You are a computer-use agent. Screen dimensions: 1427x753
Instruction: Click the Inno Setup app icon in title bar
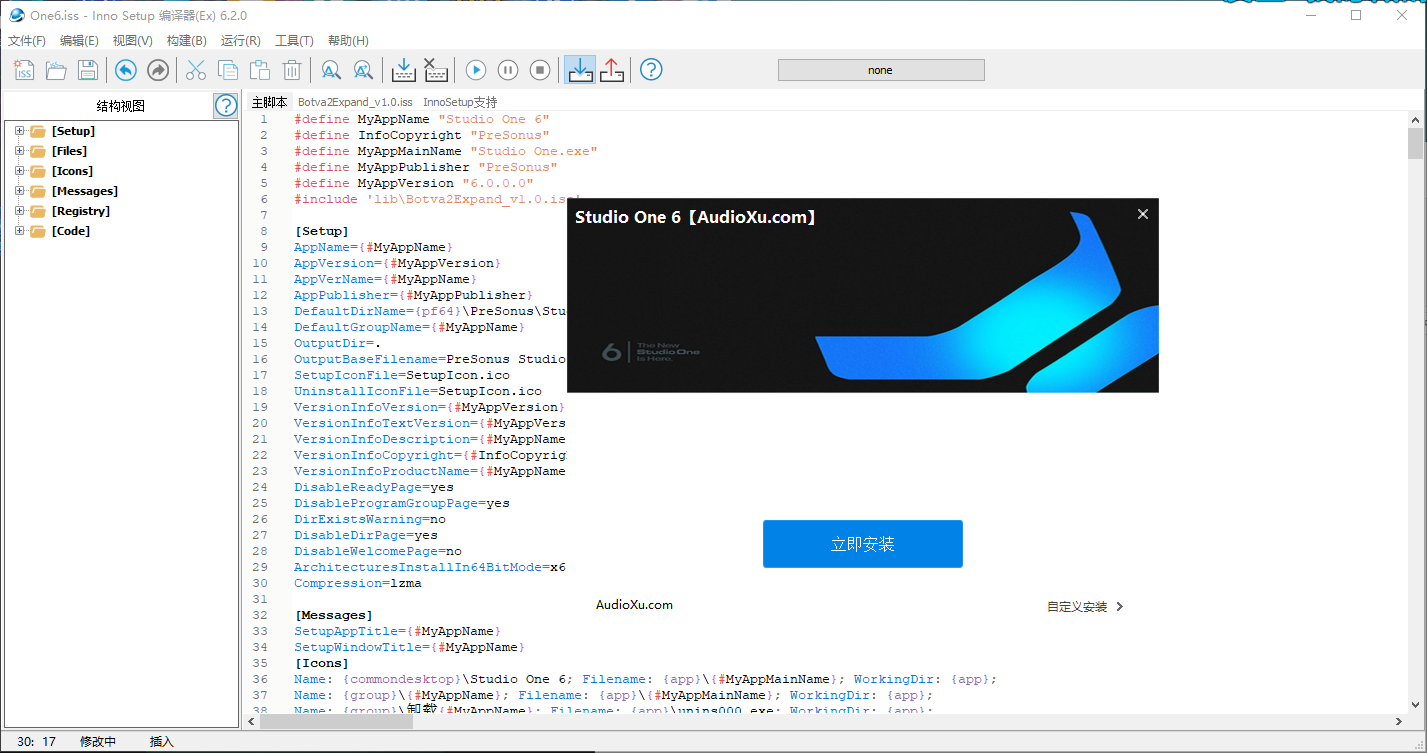point(16,16)
